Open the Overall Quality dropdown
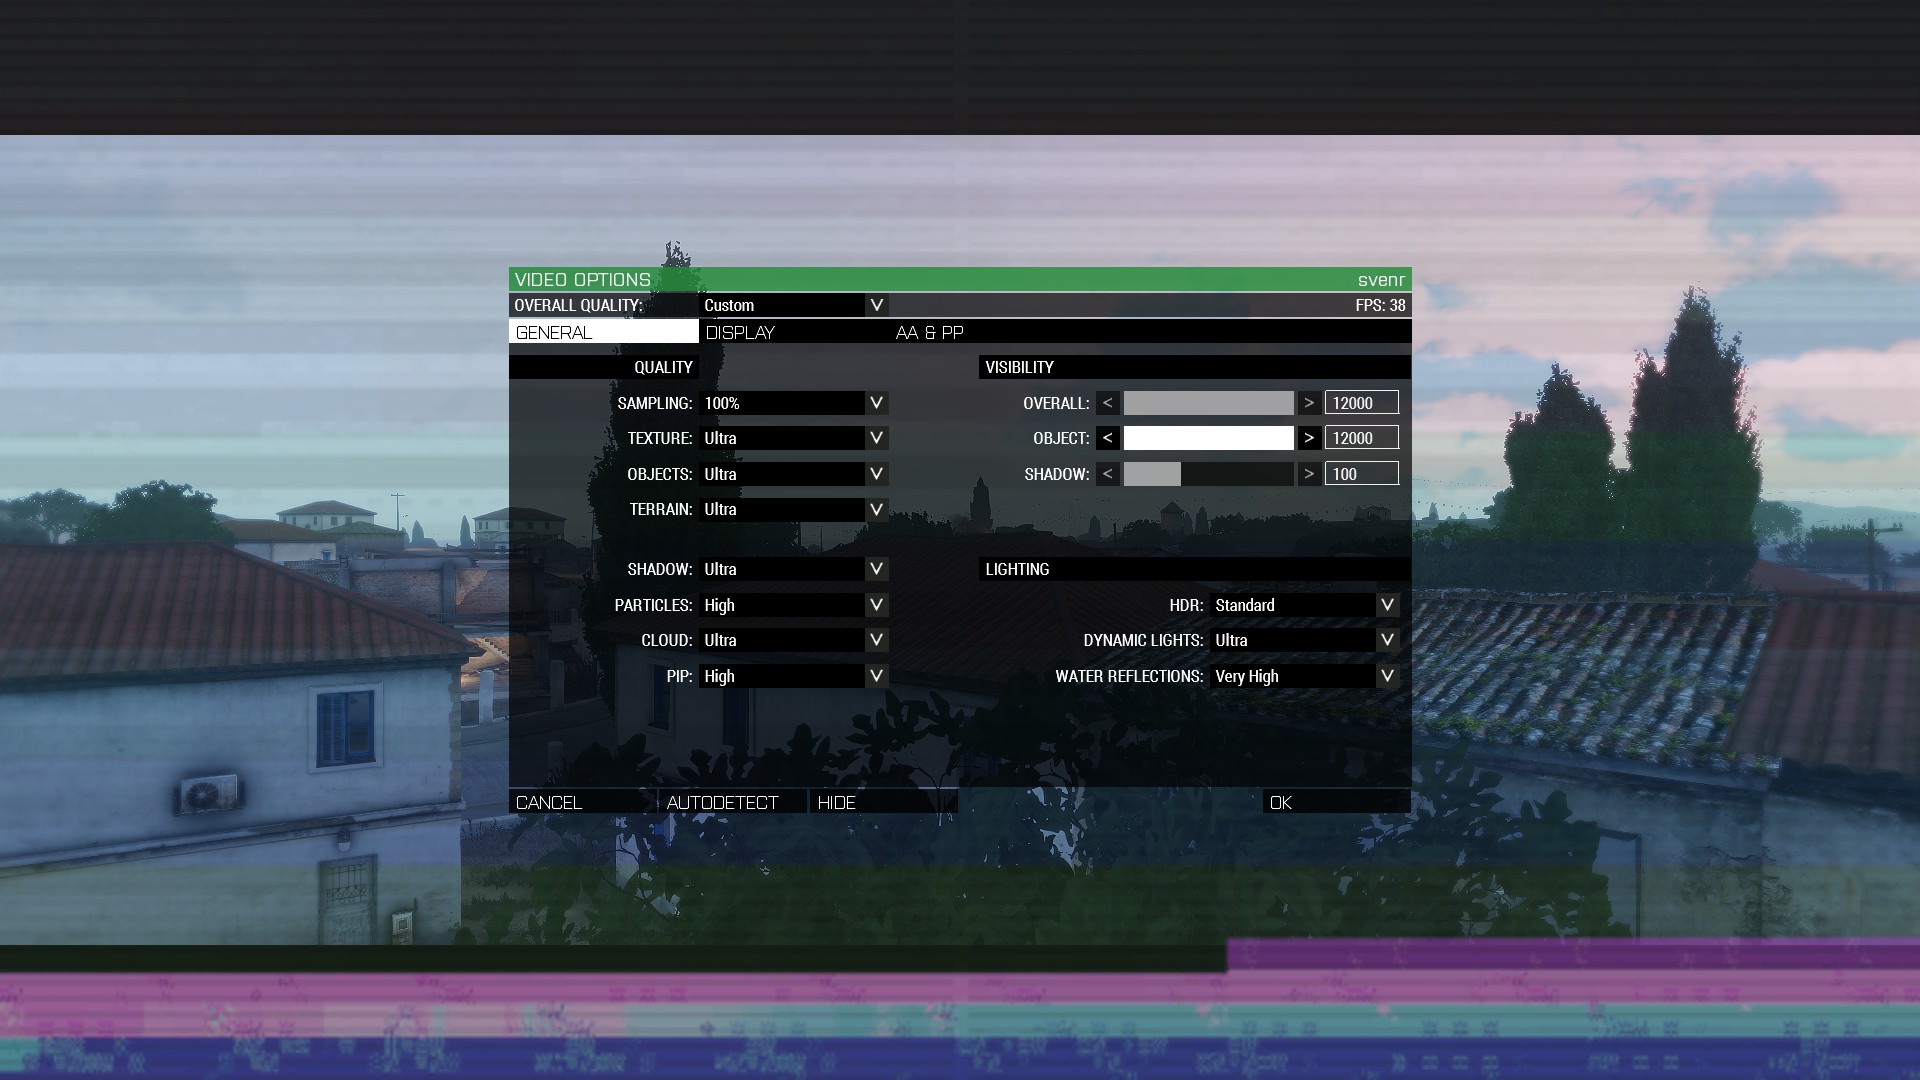1920x1080 pixels. coord(793,305)
